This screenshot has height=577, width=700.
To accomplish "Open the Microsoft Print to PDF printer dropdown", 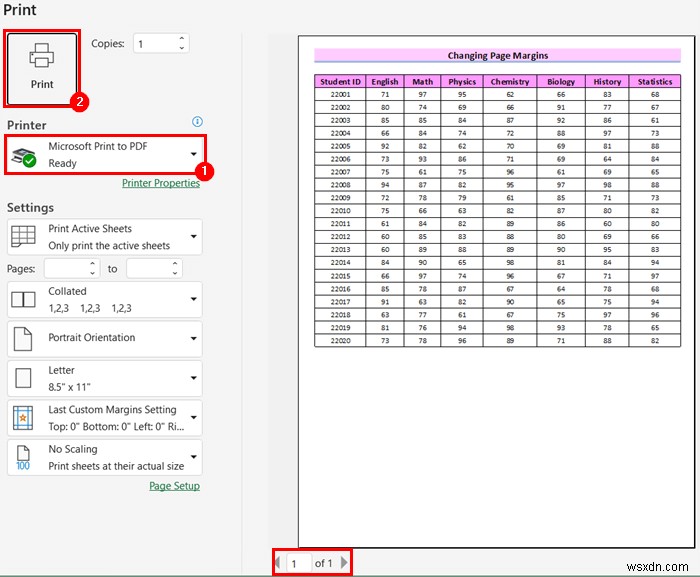I will click(x=105, y=155).
